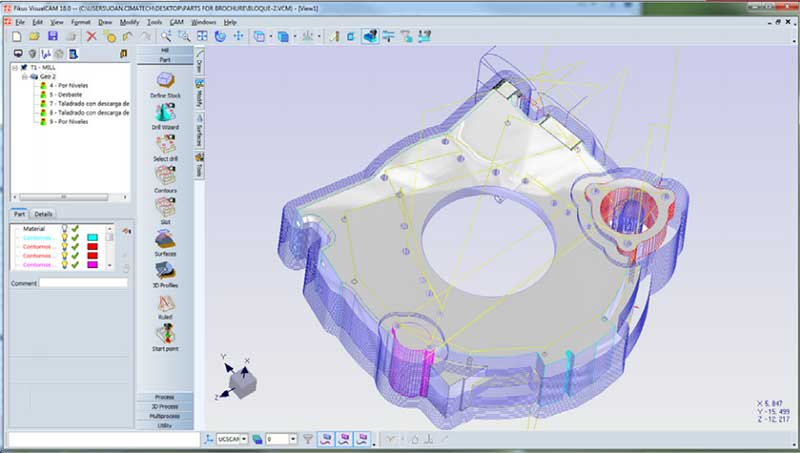Click into the Comment text field
Viewport: 800px width, 453px height.
(83, 283)
